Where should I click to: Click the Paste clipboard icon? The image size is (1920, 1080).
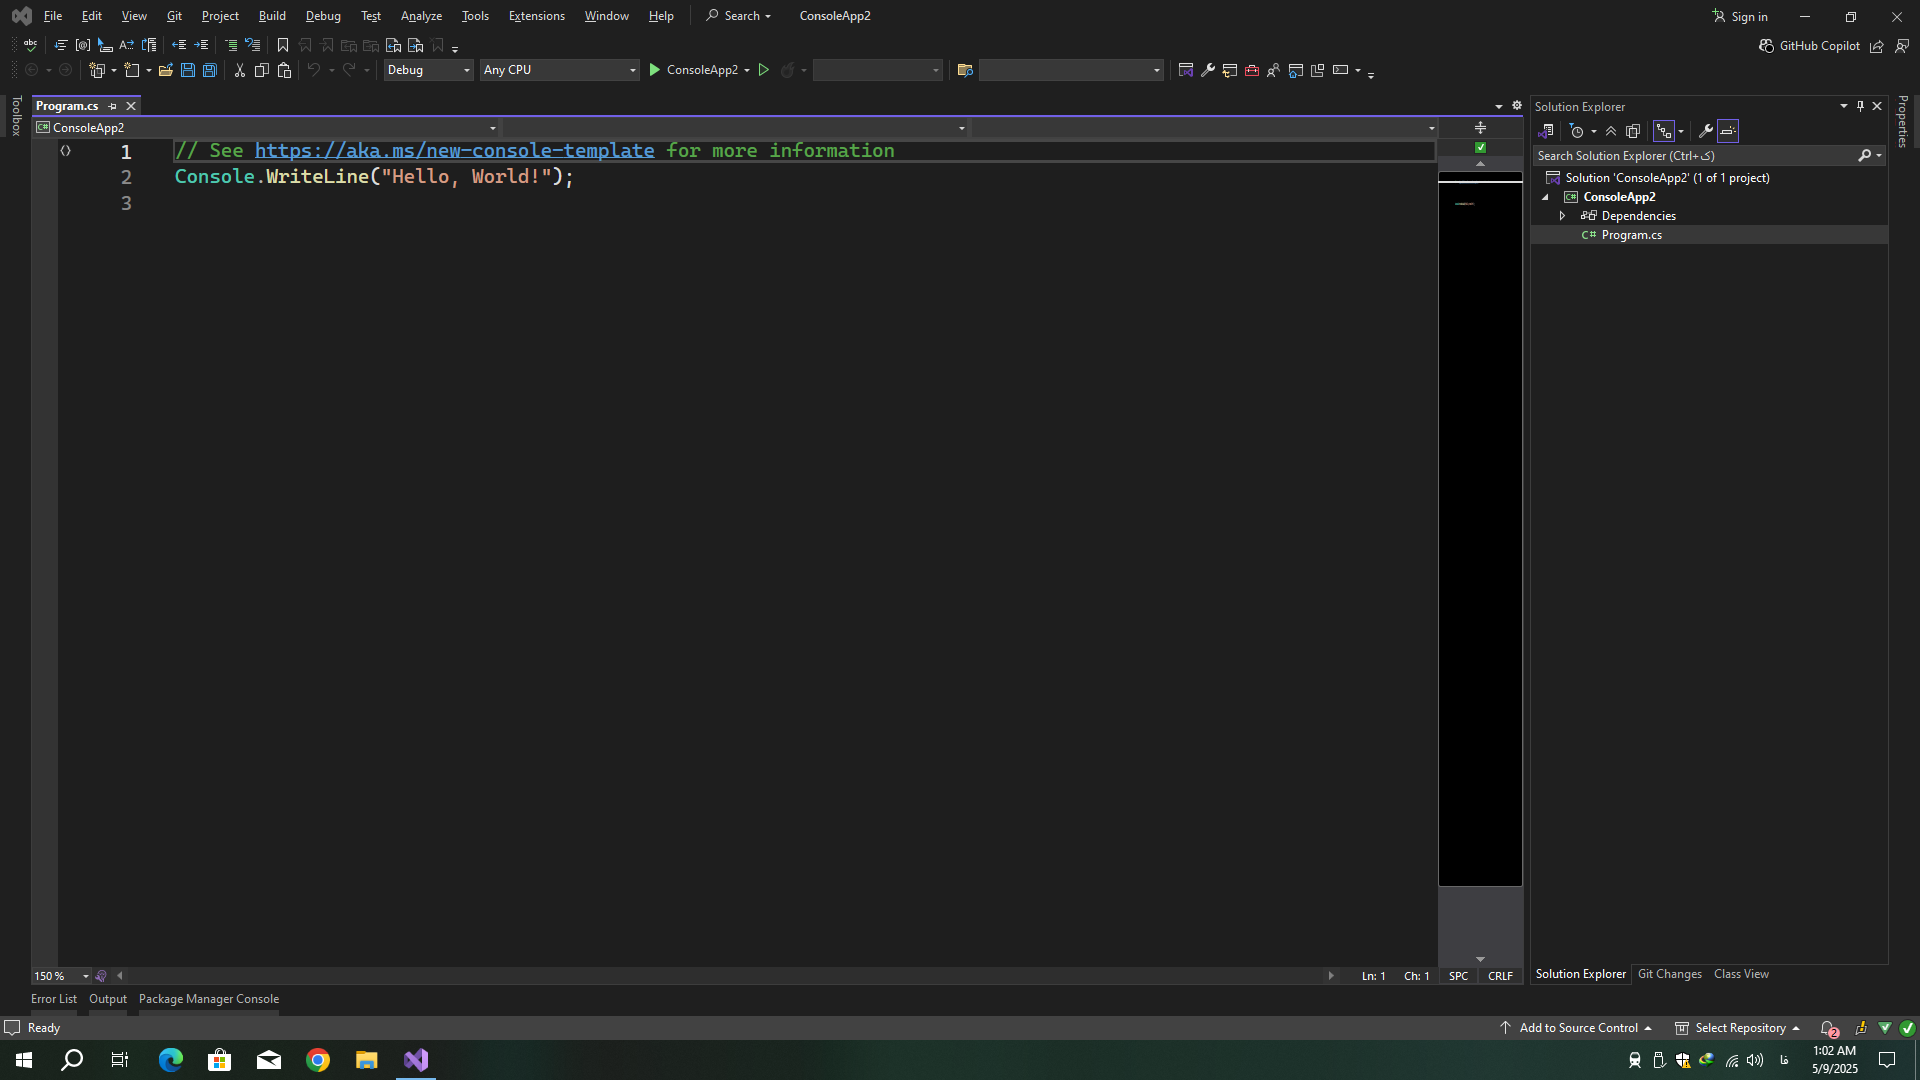[284, 70]
